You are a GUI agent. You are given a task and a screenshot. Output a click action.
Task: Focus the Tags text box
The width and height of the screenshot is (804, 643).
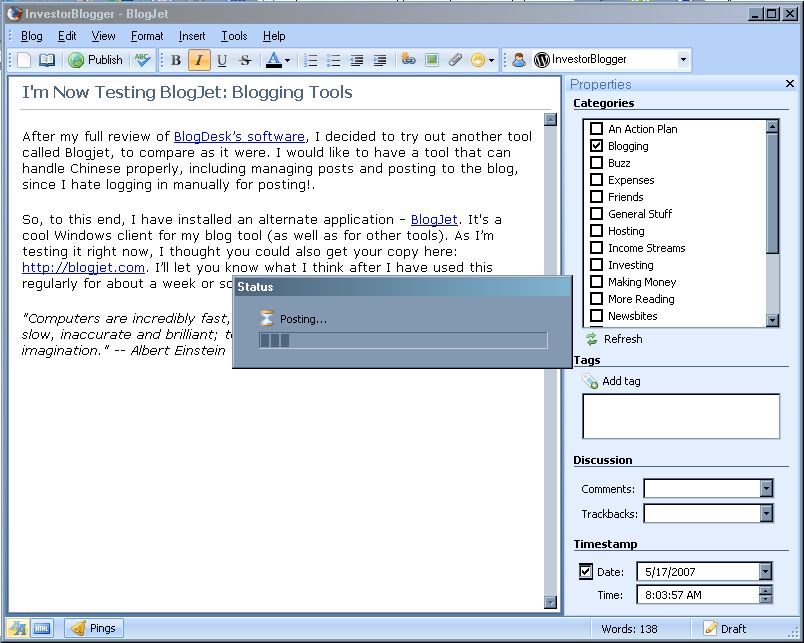pos(681,416)
